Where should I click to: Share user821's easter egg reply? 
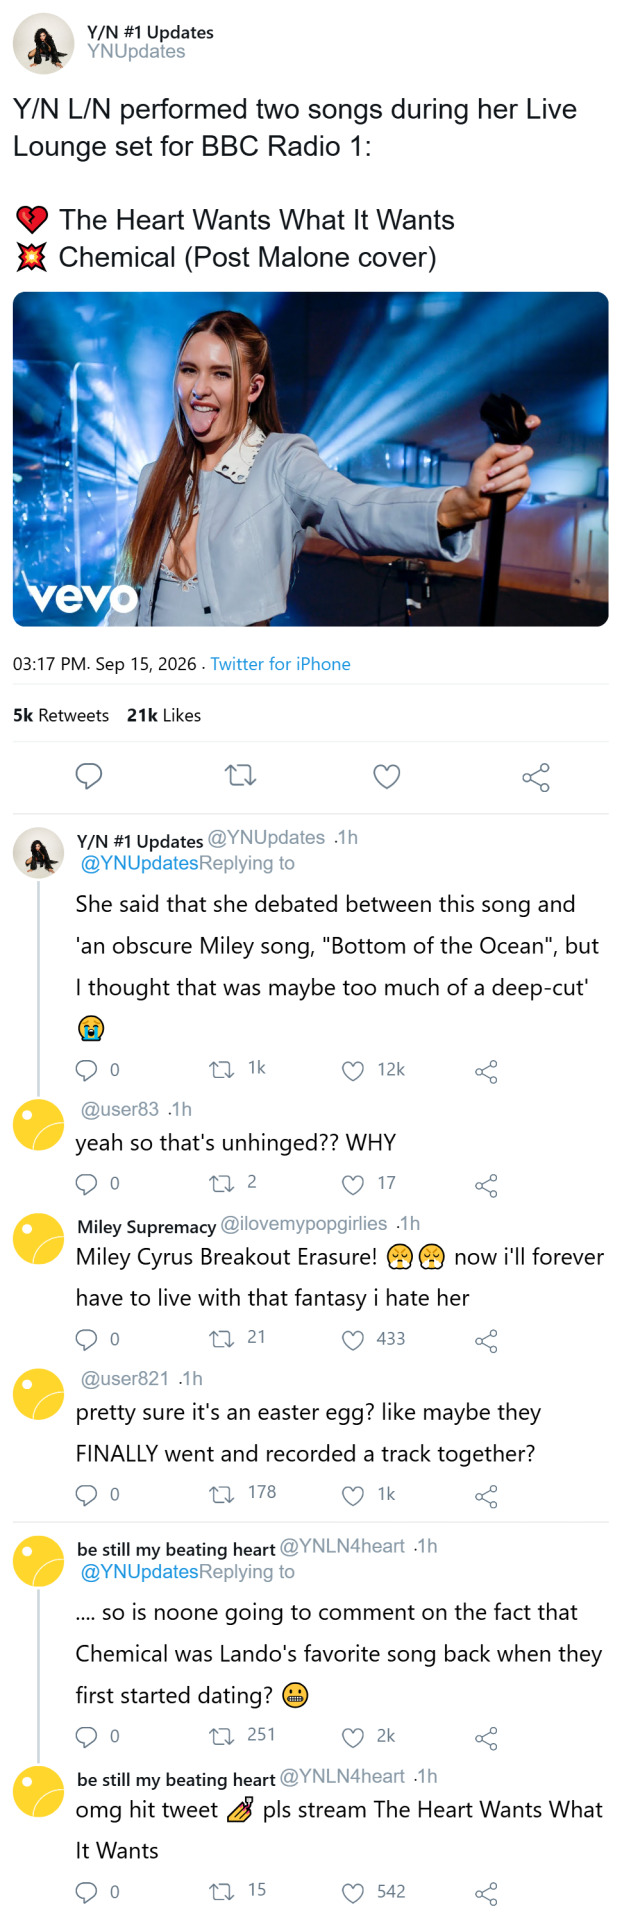tap(486, 1497)
